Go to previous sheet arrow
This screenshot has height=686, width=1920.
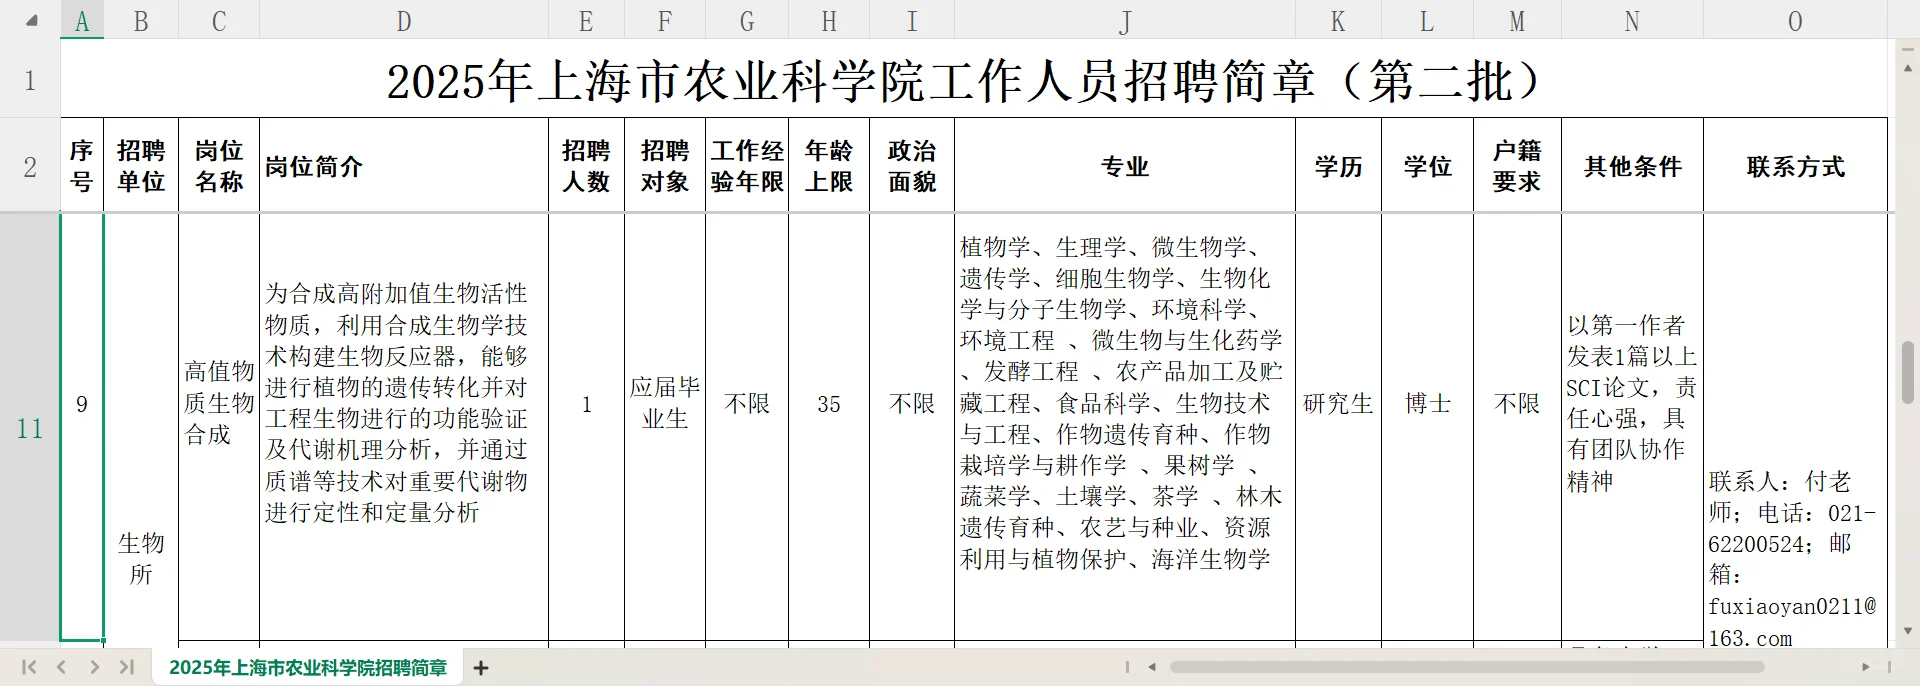[62, 667]
